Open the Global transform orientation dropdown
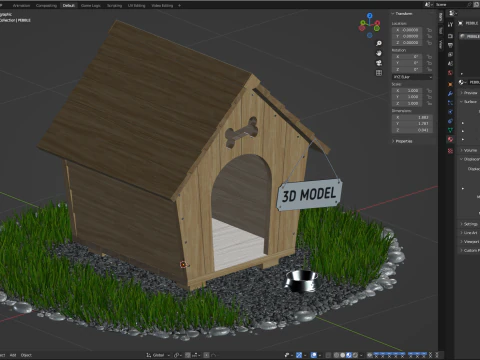The image size is (480, 360). tap(158, 355)
